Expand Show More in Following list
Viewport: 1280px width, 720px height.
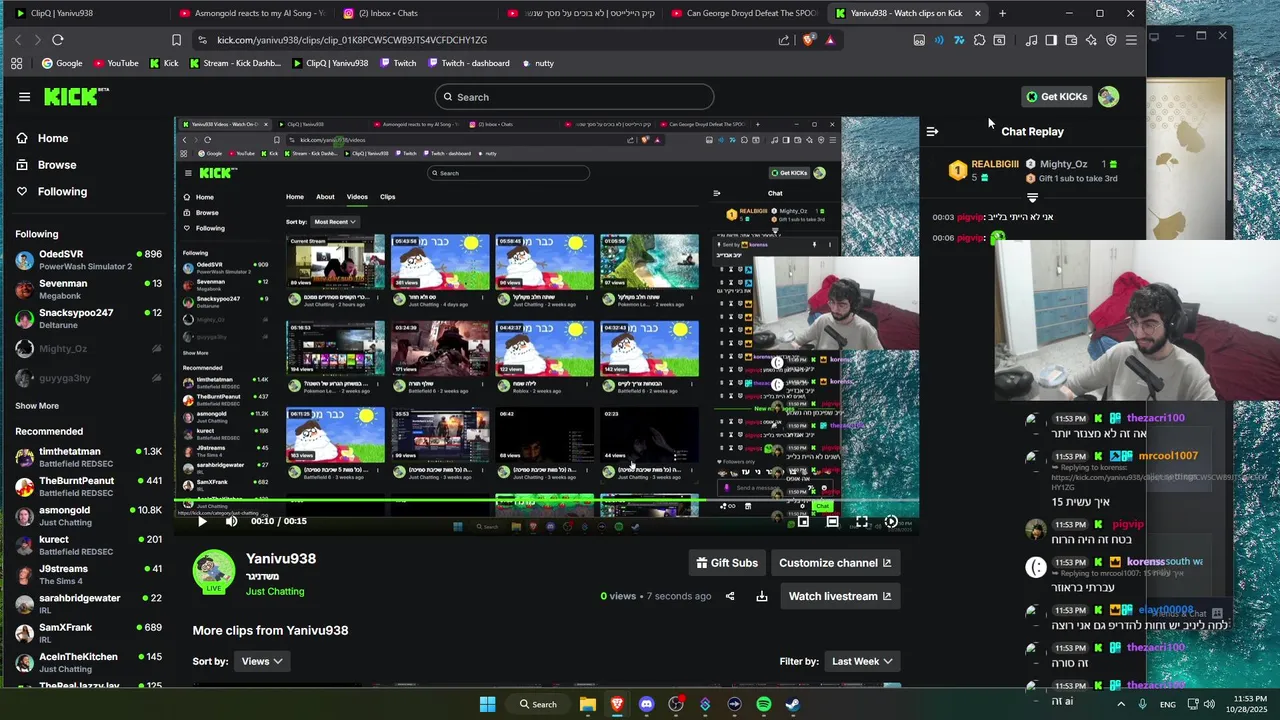pos(37,406)
